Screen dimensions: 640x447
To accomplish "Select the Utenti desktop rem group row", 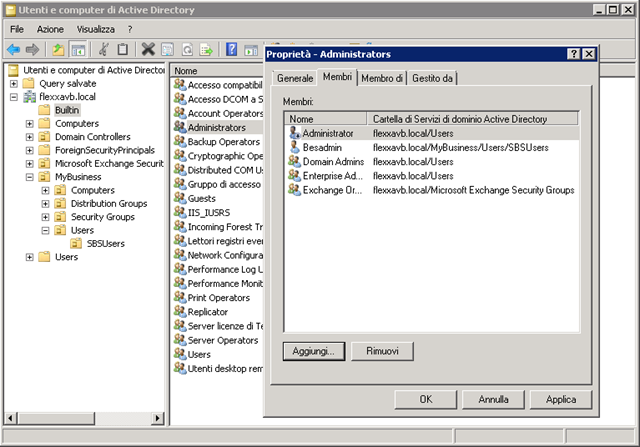I will (218, 368).
